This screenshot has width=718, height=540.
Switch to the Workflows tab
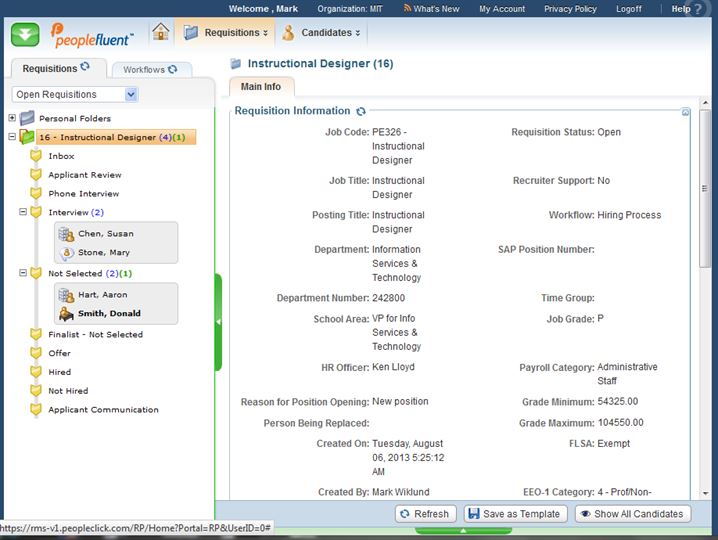(x=150, y=70)
